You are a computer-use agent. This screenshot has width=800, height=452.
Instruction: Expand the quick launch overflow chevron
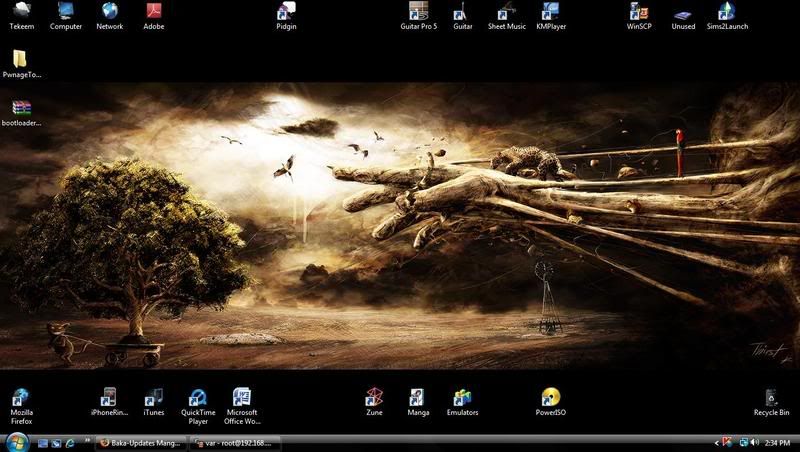point(87,440)
